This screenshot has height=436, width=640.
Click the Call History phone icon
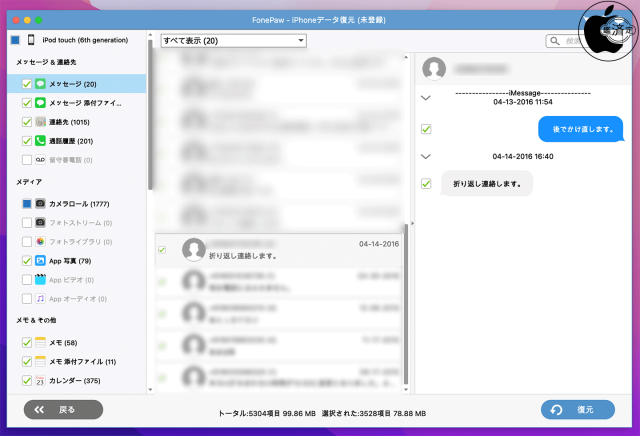40,141
